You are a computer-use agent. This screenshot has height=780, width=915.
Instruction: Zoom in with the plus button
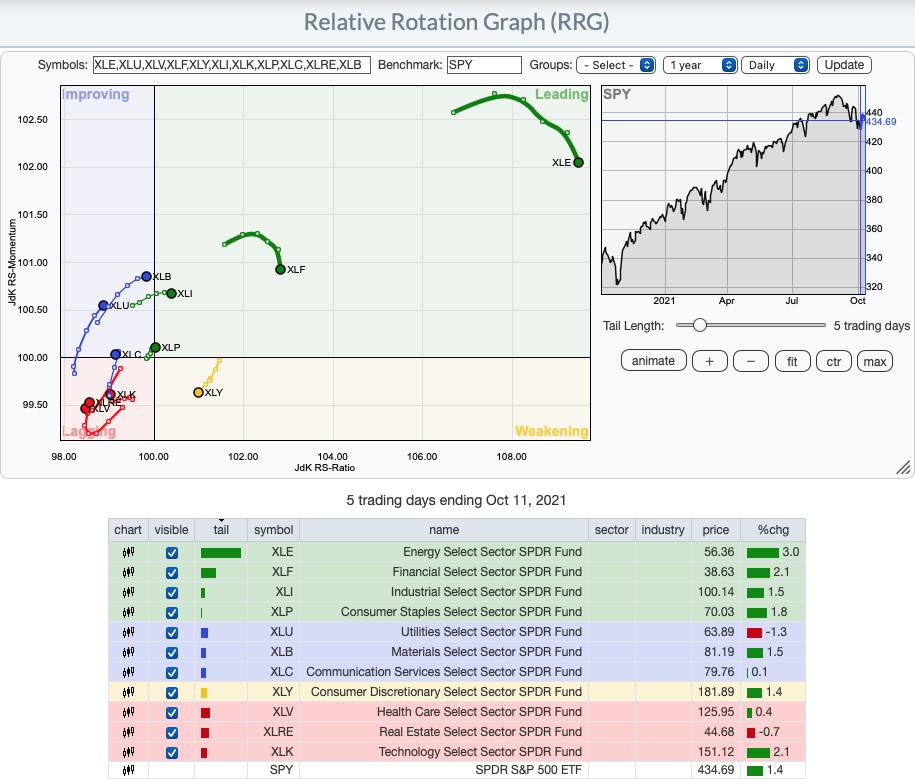click(710, 361)
